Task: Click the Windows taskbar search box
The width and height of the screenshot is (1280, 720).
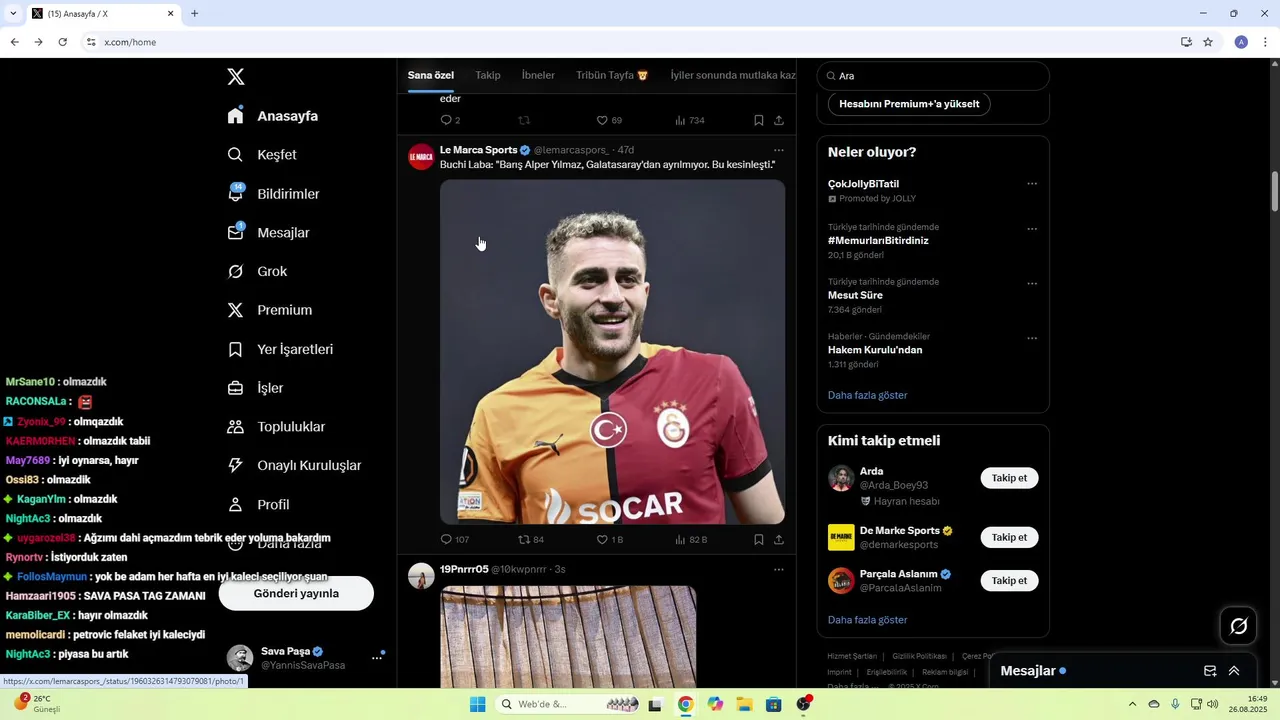Action: [568, 704]
